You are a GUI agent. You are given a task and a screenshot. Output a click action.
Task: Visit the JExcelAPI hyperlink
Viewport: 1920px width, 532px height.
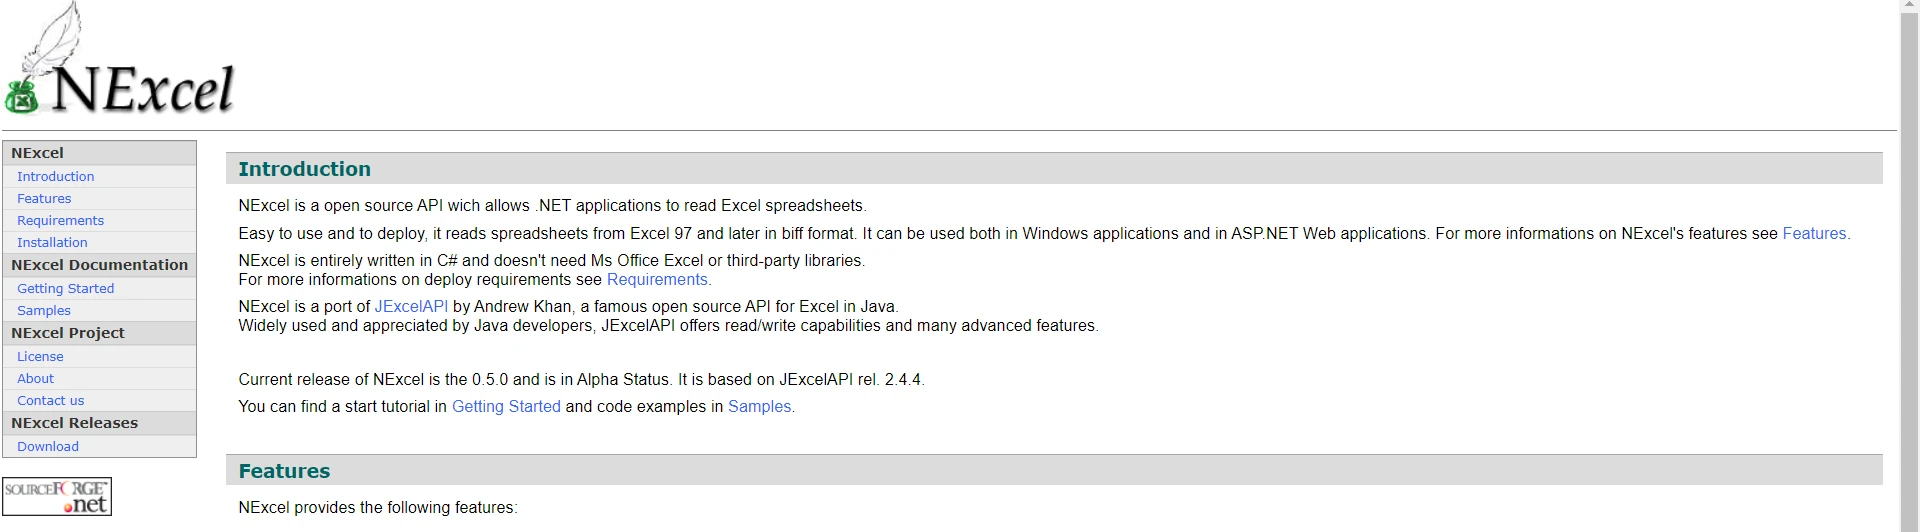tap(411, 306)
